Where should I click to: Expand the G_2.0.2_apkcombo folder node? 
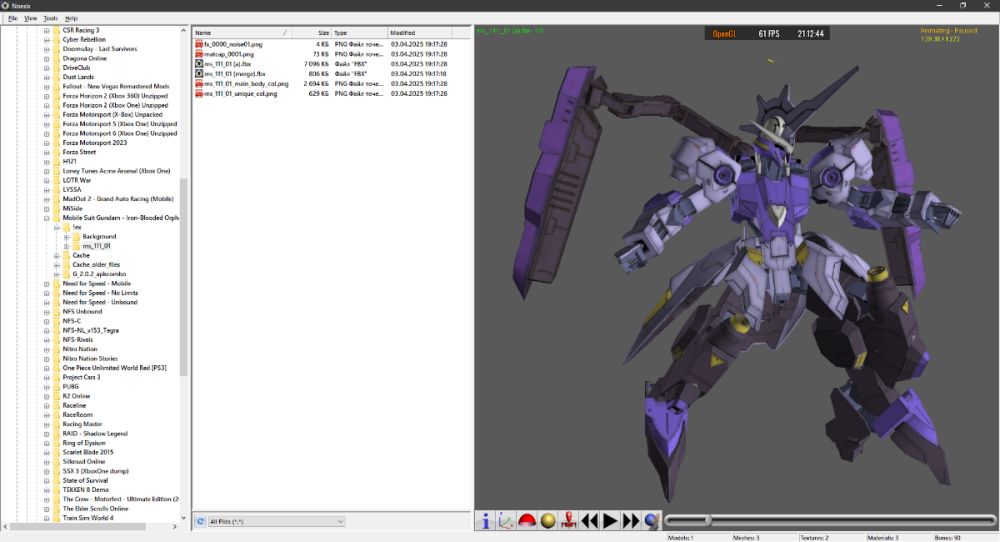coord(57,274)
